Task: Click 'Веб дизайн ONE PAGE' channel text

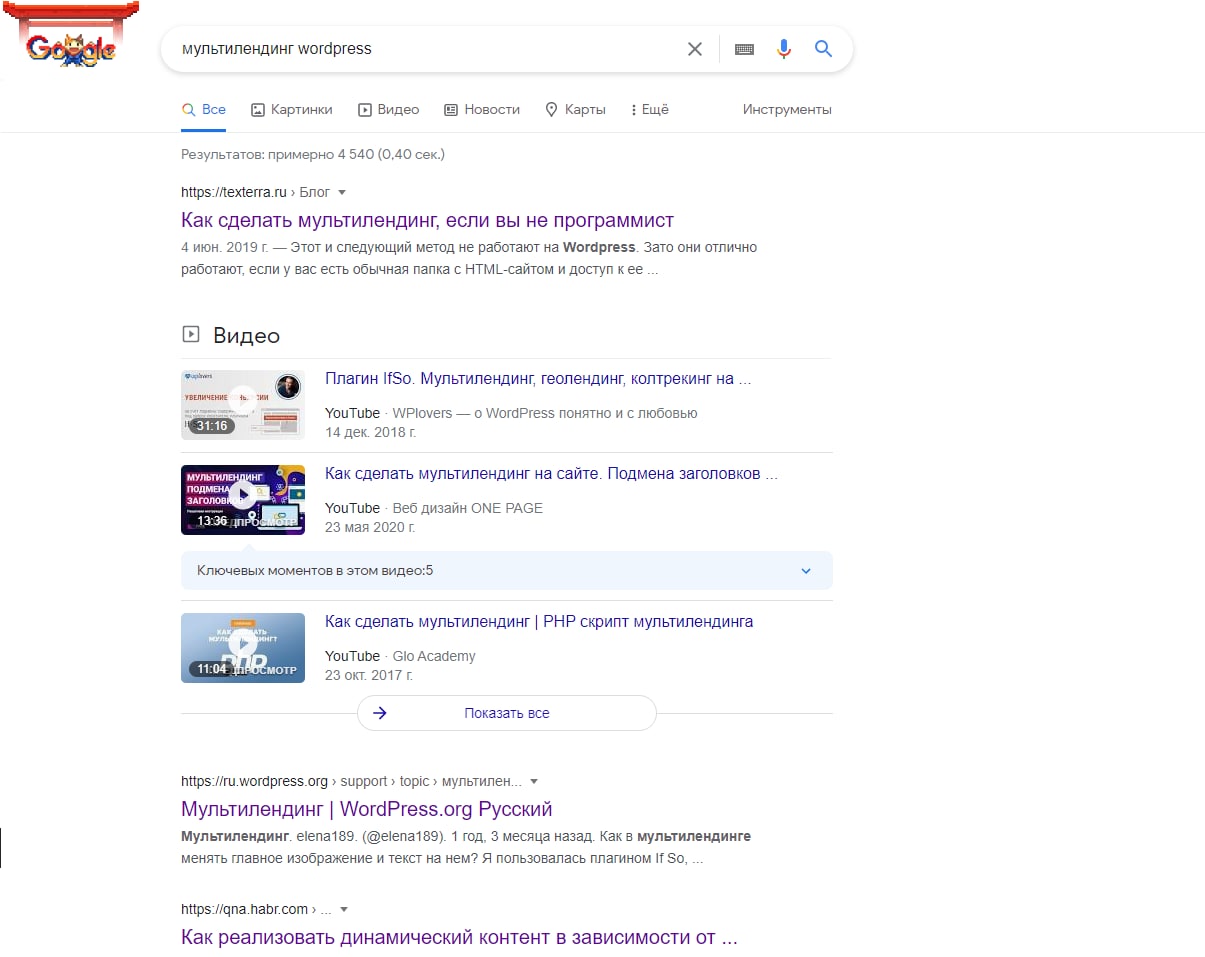Action: pos(467,508)
